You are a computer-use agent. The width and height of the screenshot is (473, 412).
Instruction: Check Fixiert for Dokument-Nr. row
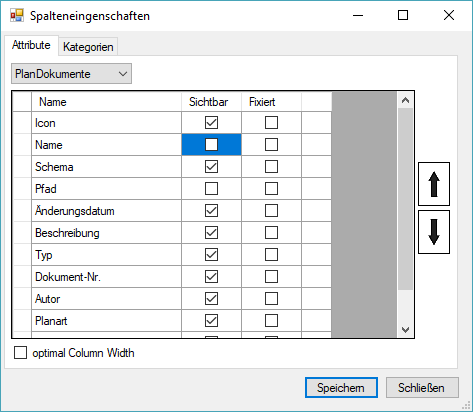[271, 277]
